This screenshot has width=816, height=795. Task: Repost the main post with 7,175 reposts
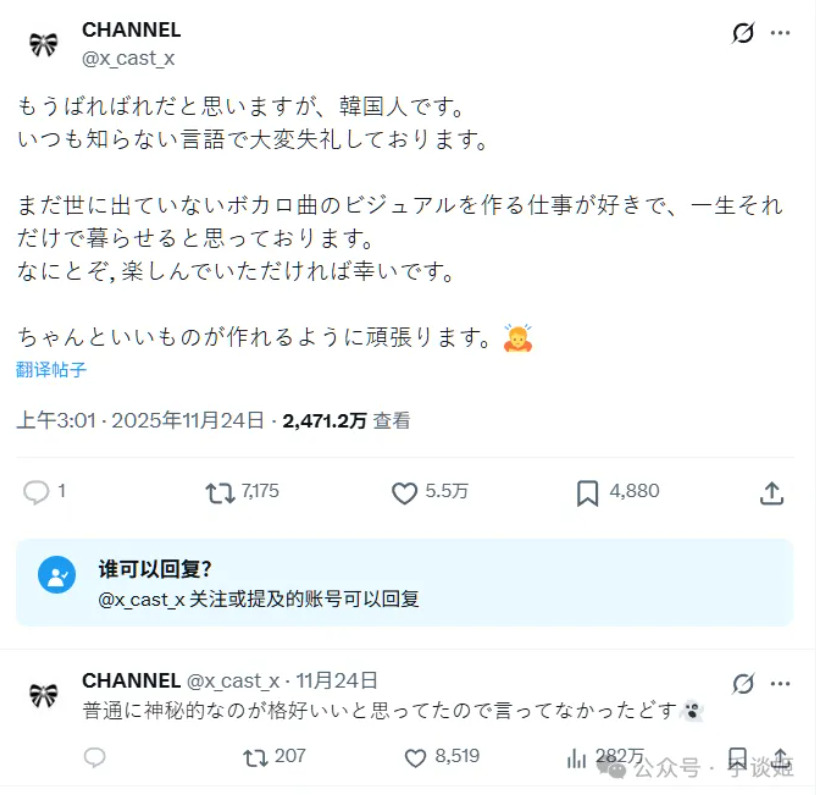pos(217,492)
